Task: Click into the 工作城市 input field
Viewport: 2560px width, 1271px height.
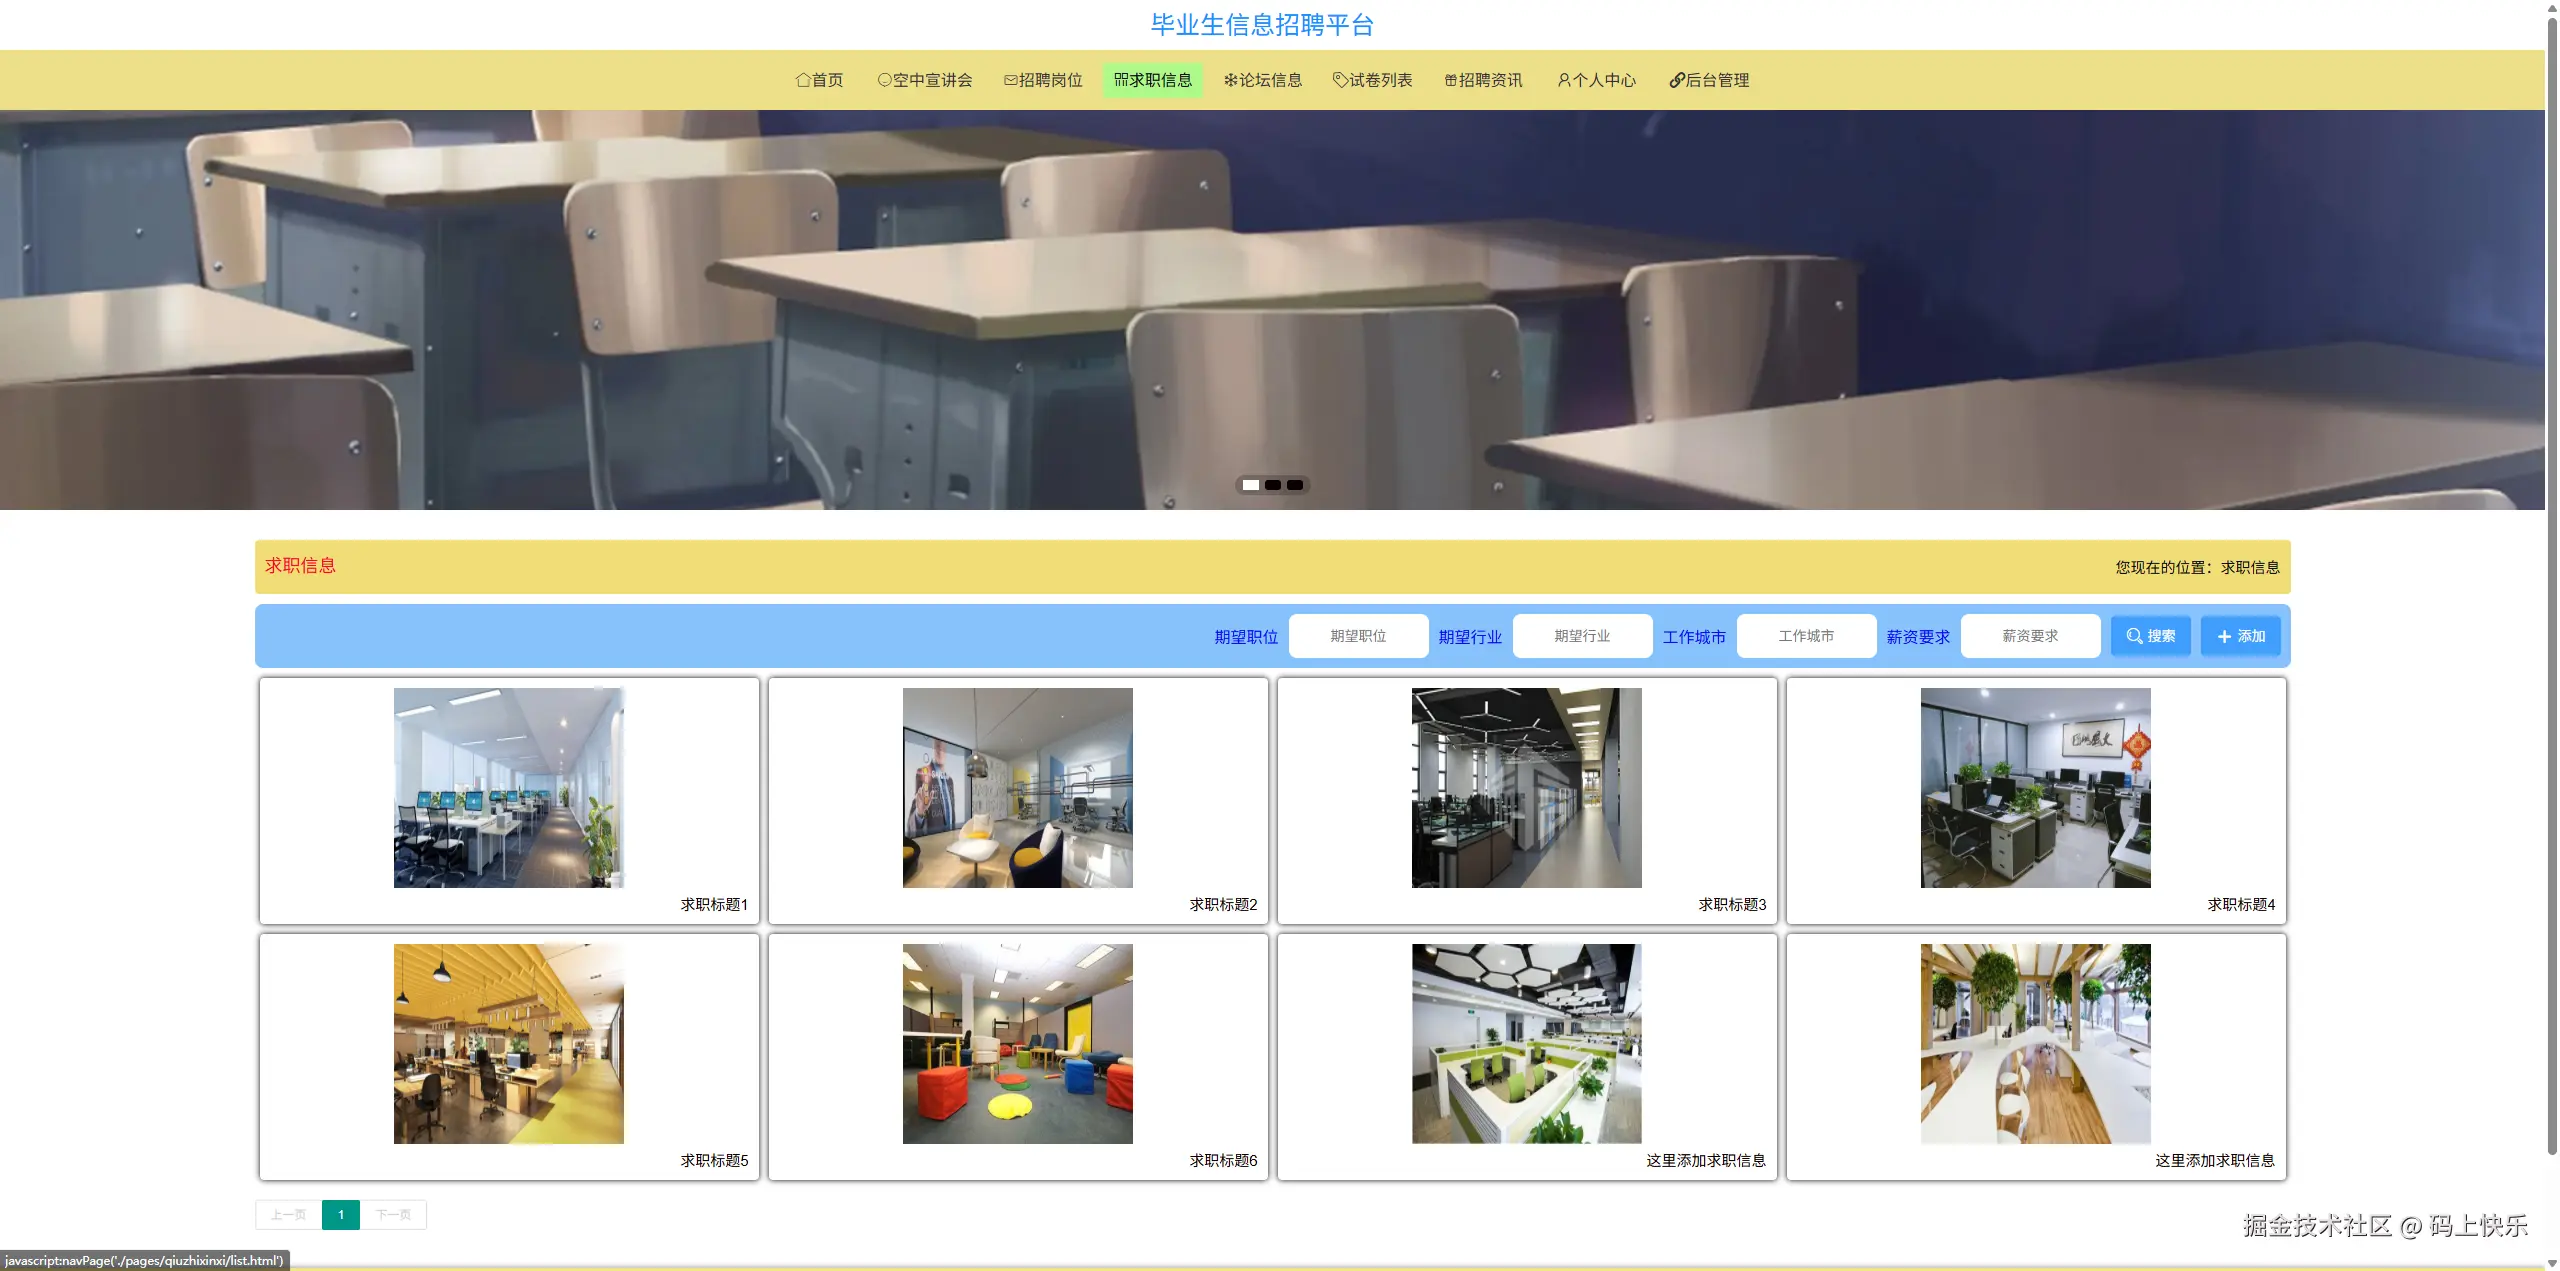Action: (x=1806, y=636)
